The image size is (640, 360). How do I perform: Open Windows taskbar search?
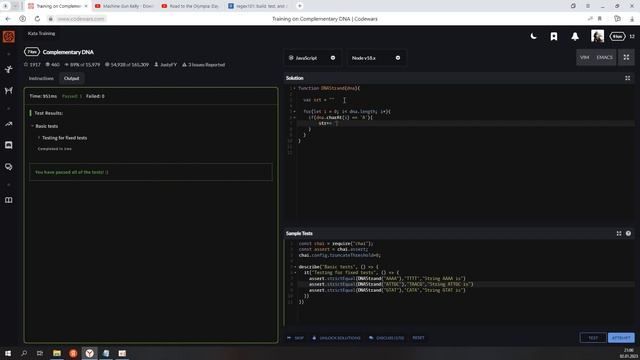[x=24, y=353]
